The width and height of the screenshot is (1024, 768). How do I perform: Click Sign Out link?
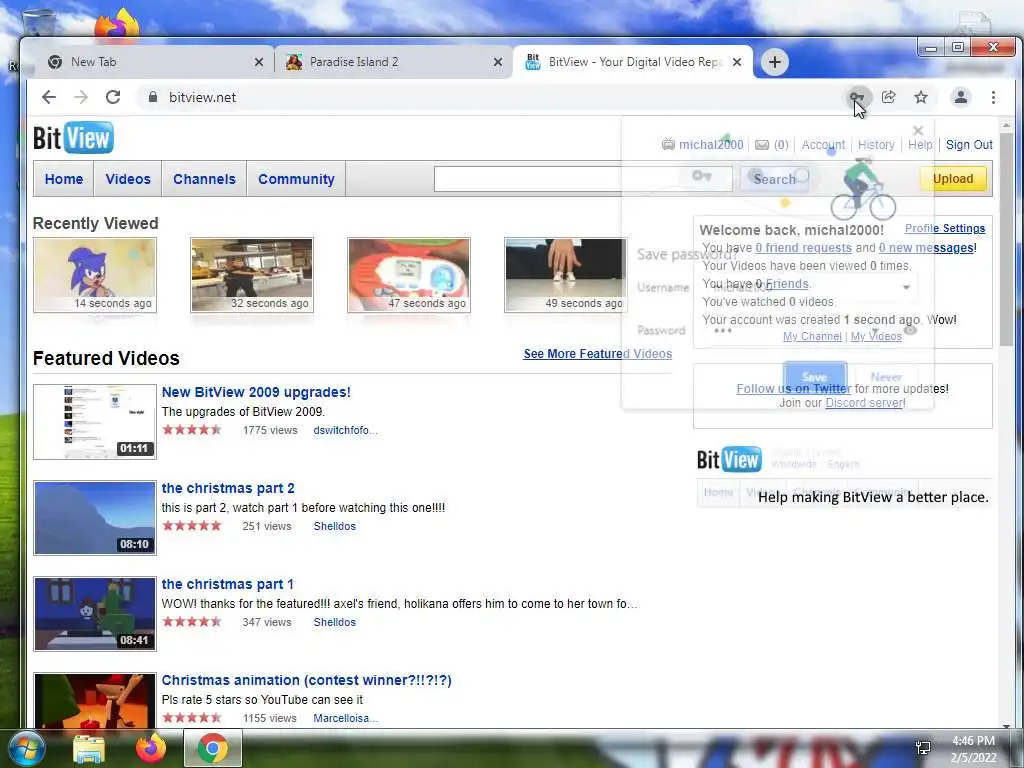[x=969, y=145]
